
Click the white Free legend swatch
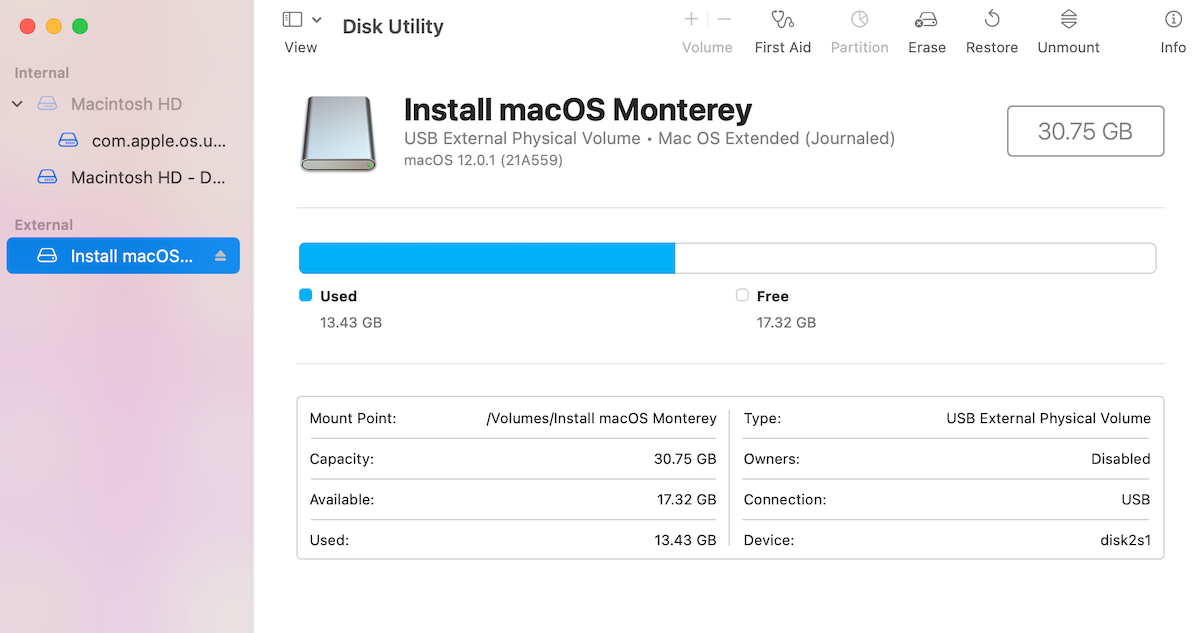coord(742,295)
